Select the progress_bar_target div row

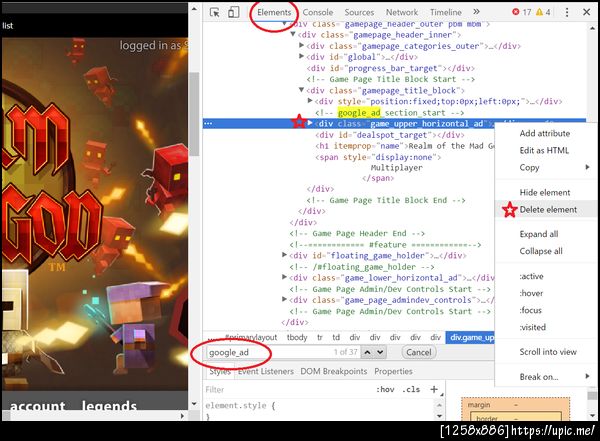390,68
